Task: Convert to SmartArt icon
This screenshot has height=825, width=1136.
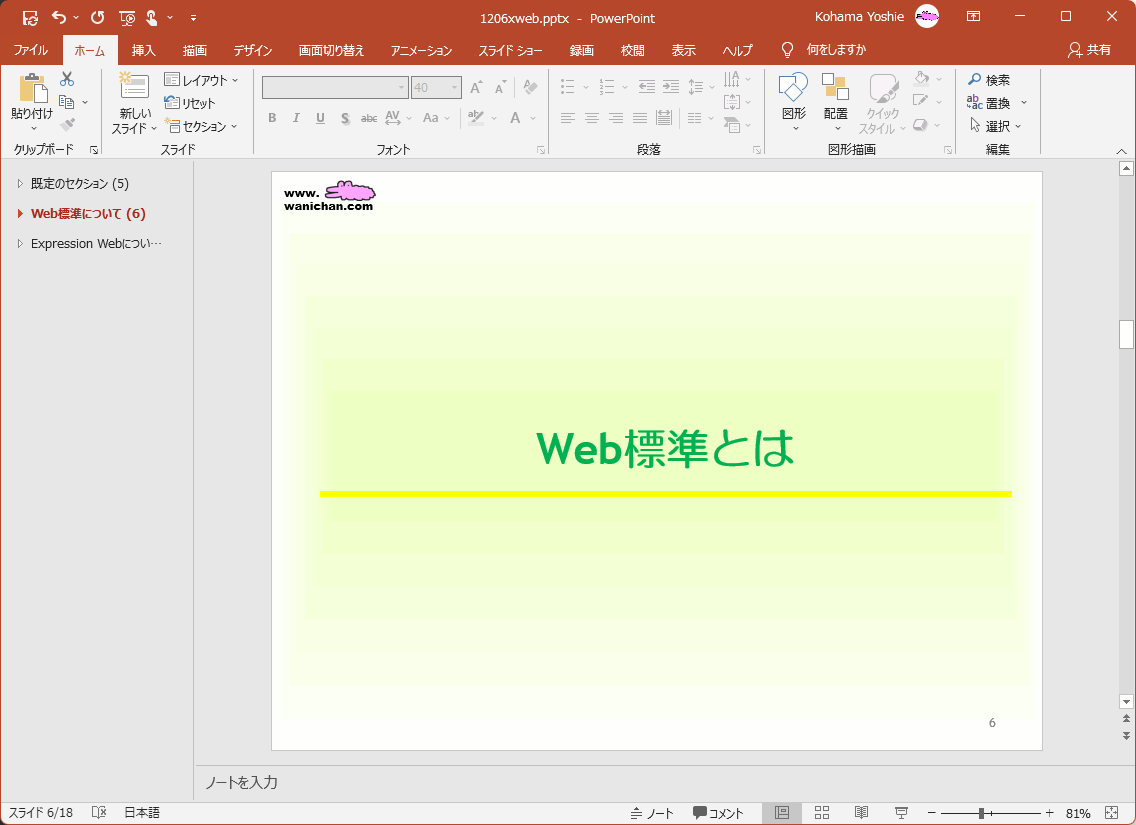Action: pyautogui.click(x=732, y=125)
